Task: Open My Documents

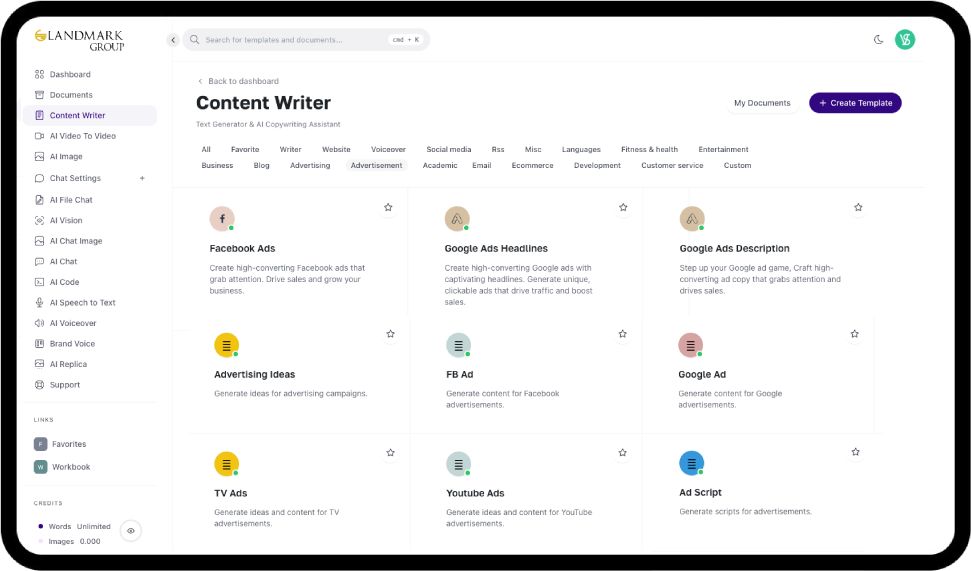Action: tap(762, 103)
